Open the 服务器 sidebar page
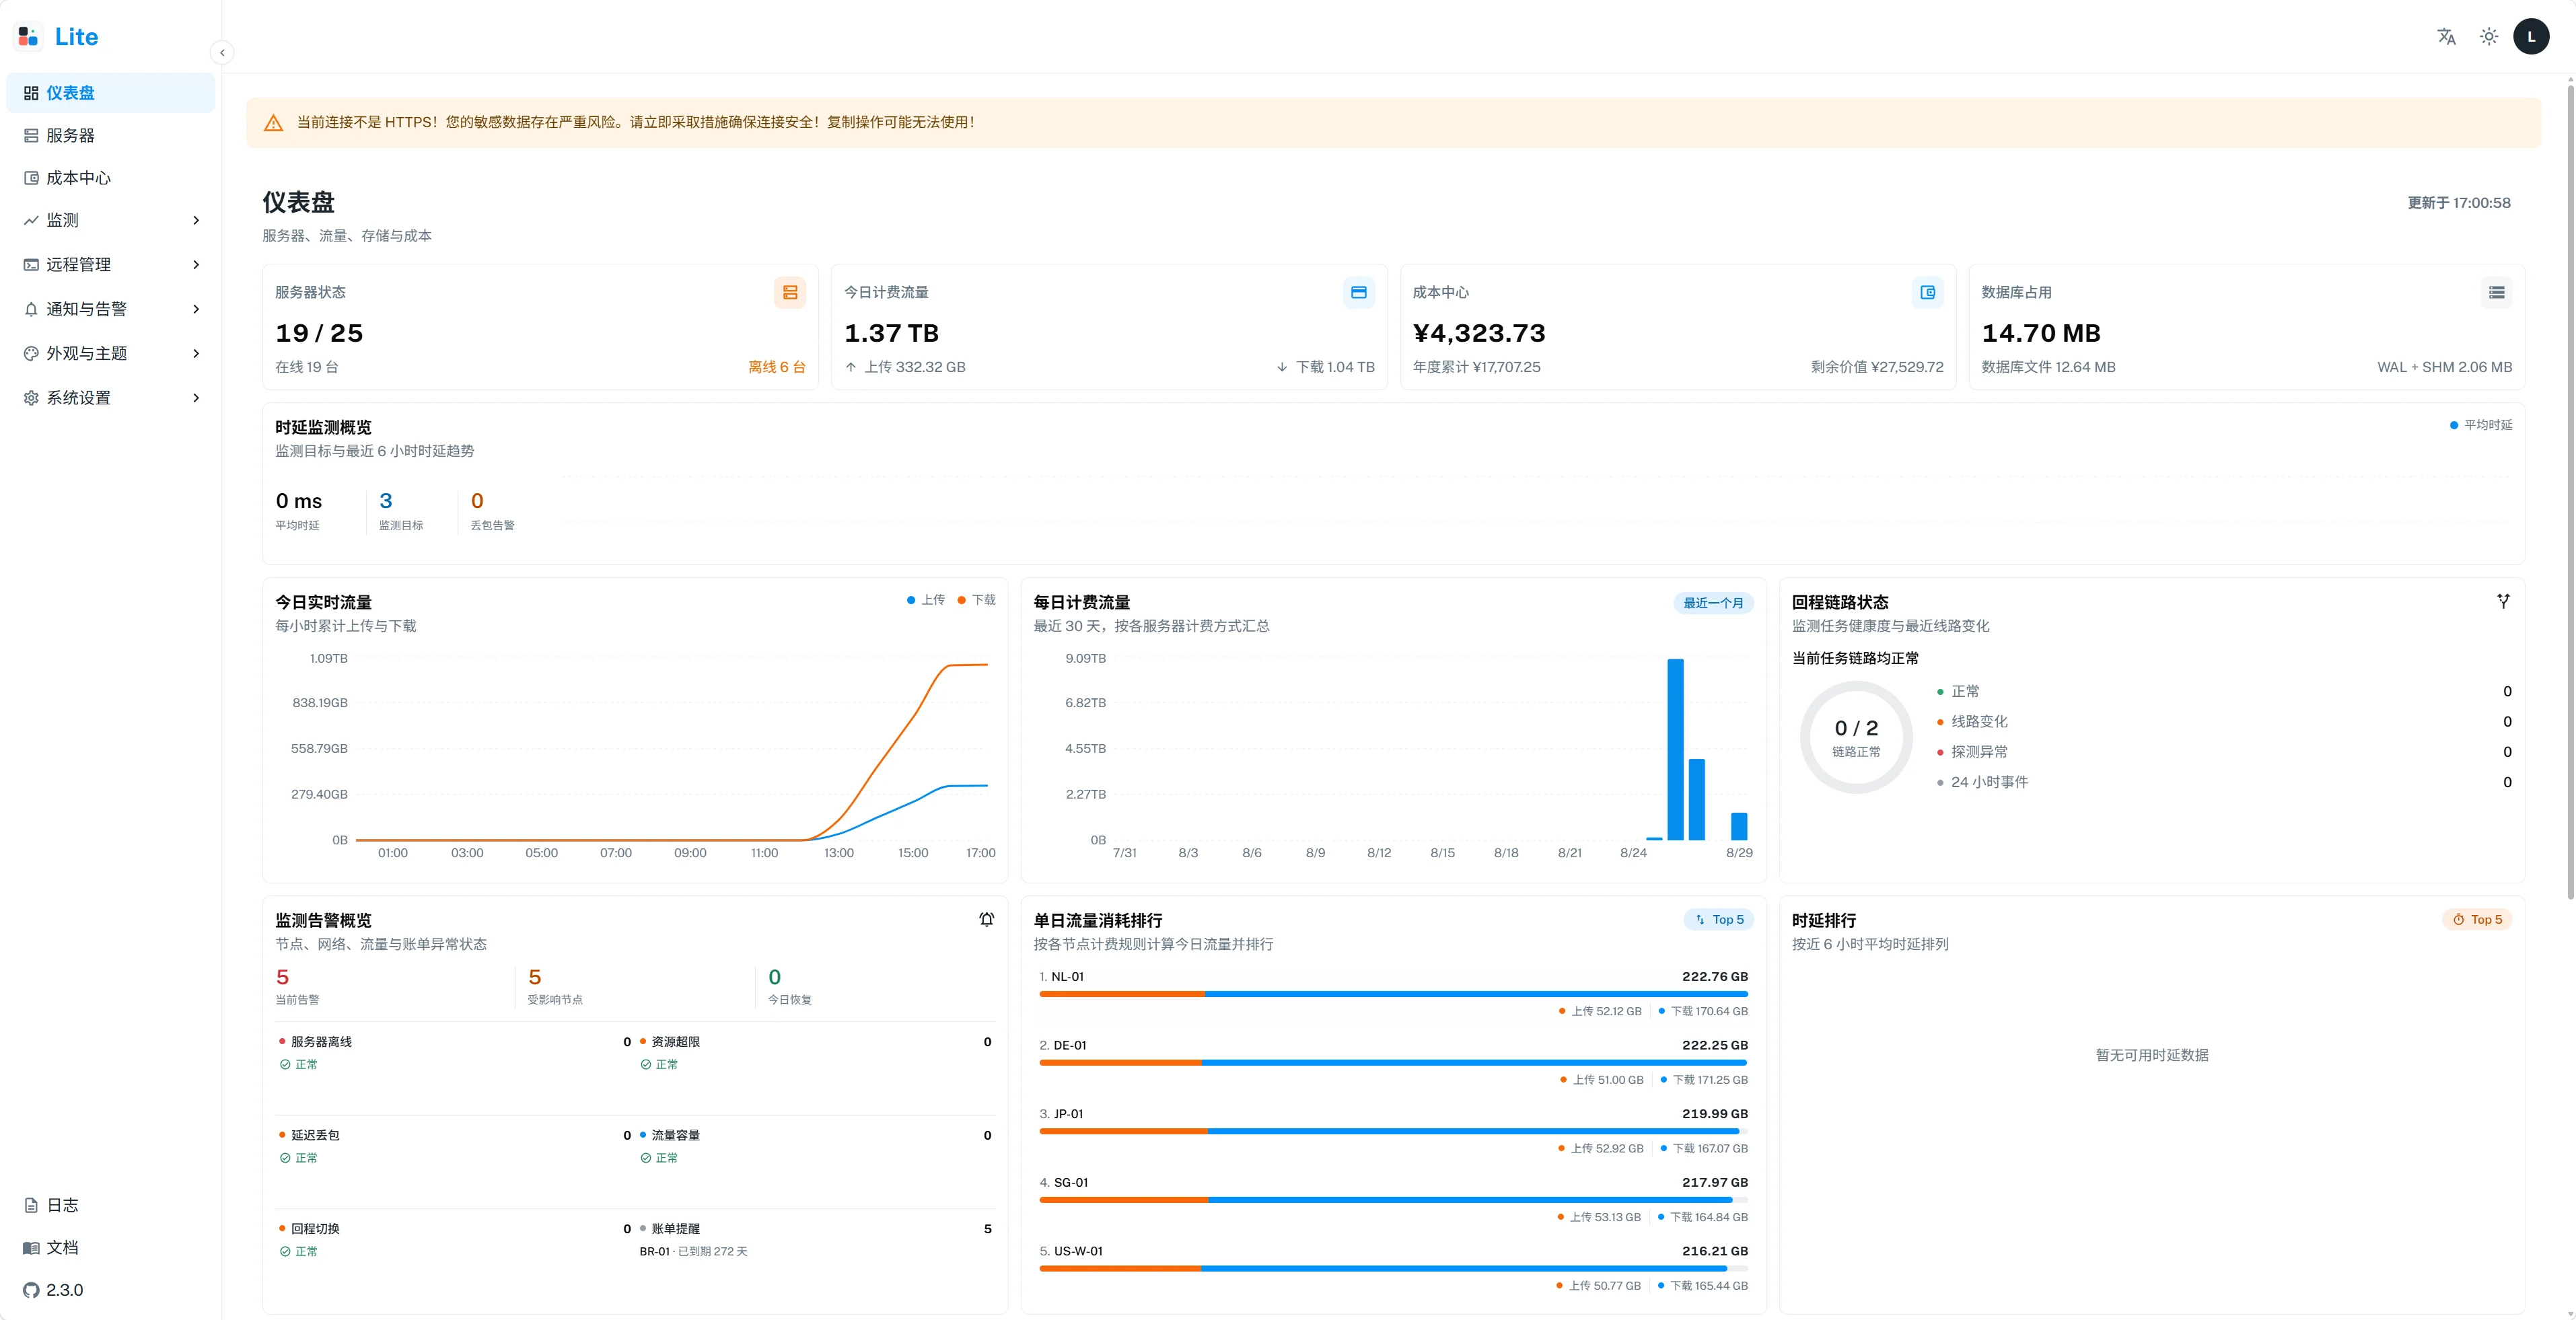The image size is (2576, 1320). click(111, 136)
